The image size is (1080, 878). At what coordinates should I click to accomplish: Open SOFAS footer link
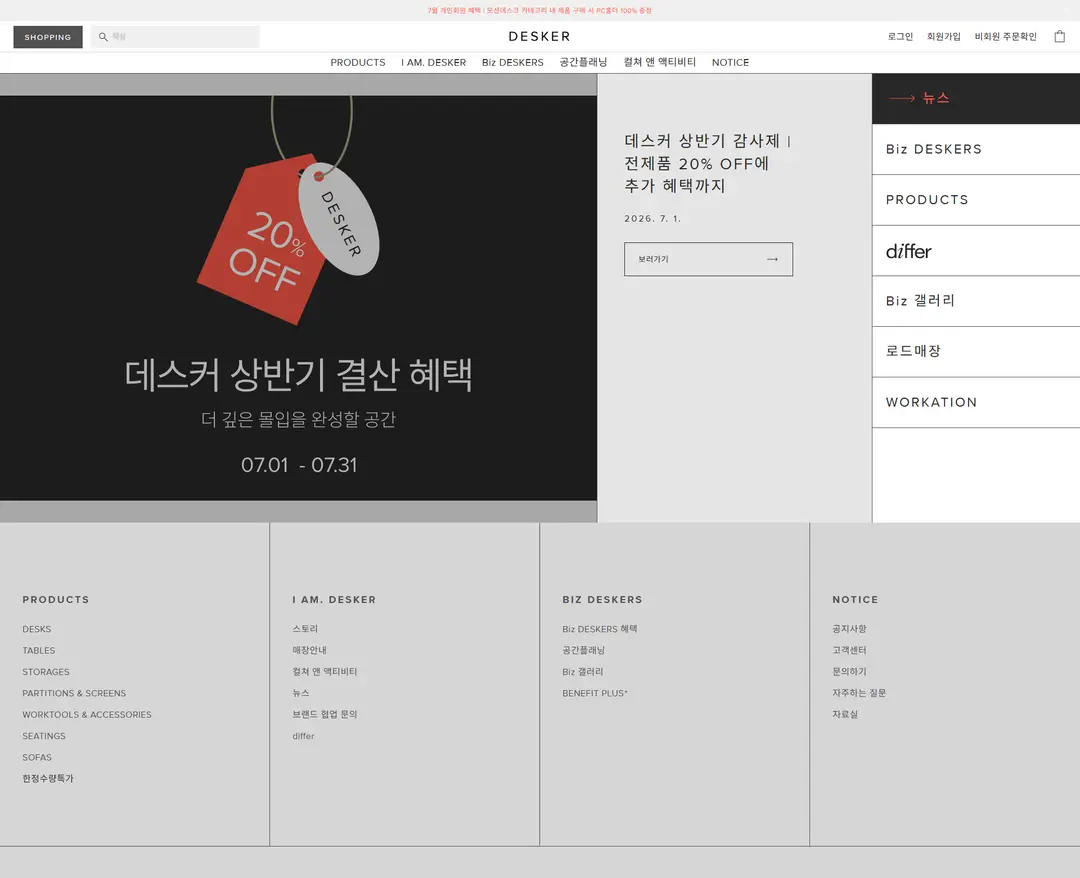click(37, 757)
